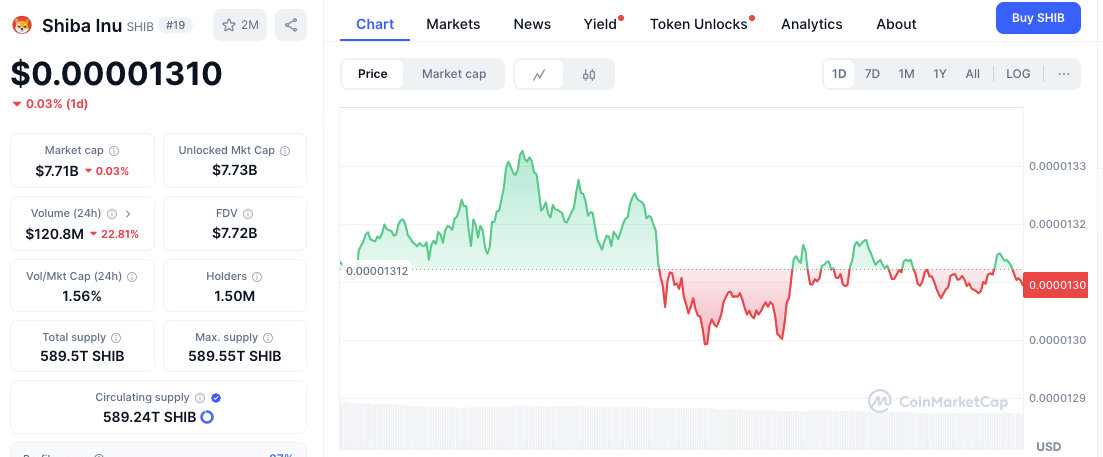Click the Shiba Inu coin logo
Image resolution: width=1103 pixels, height=457 pixels.
point(22,24)
